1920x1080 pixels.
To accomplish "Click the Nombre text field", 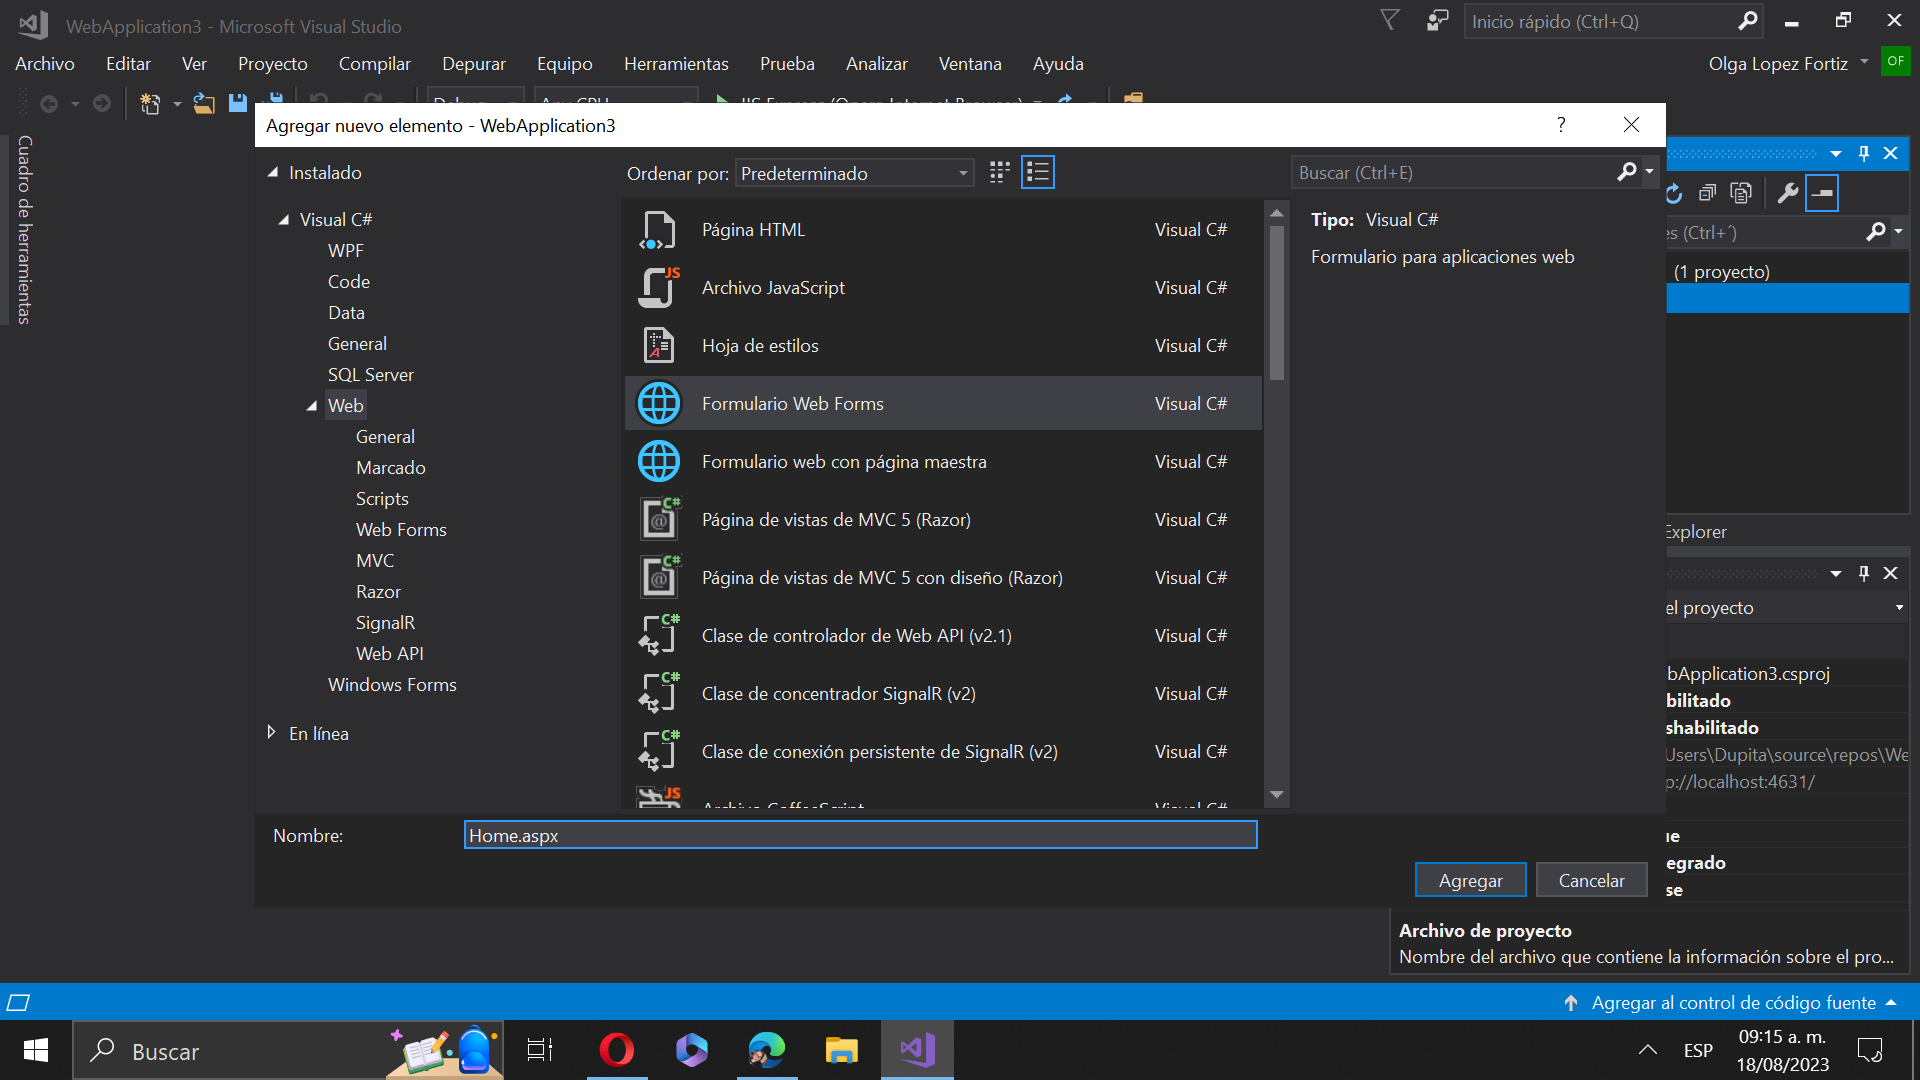I will point(860,836).
